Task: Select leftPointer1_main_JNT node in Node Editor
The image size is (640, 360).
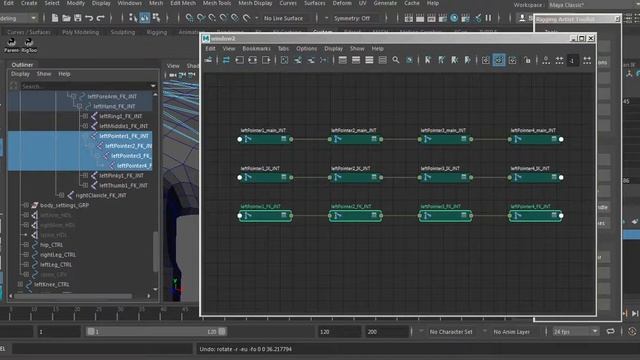Action: click(265, 139)
